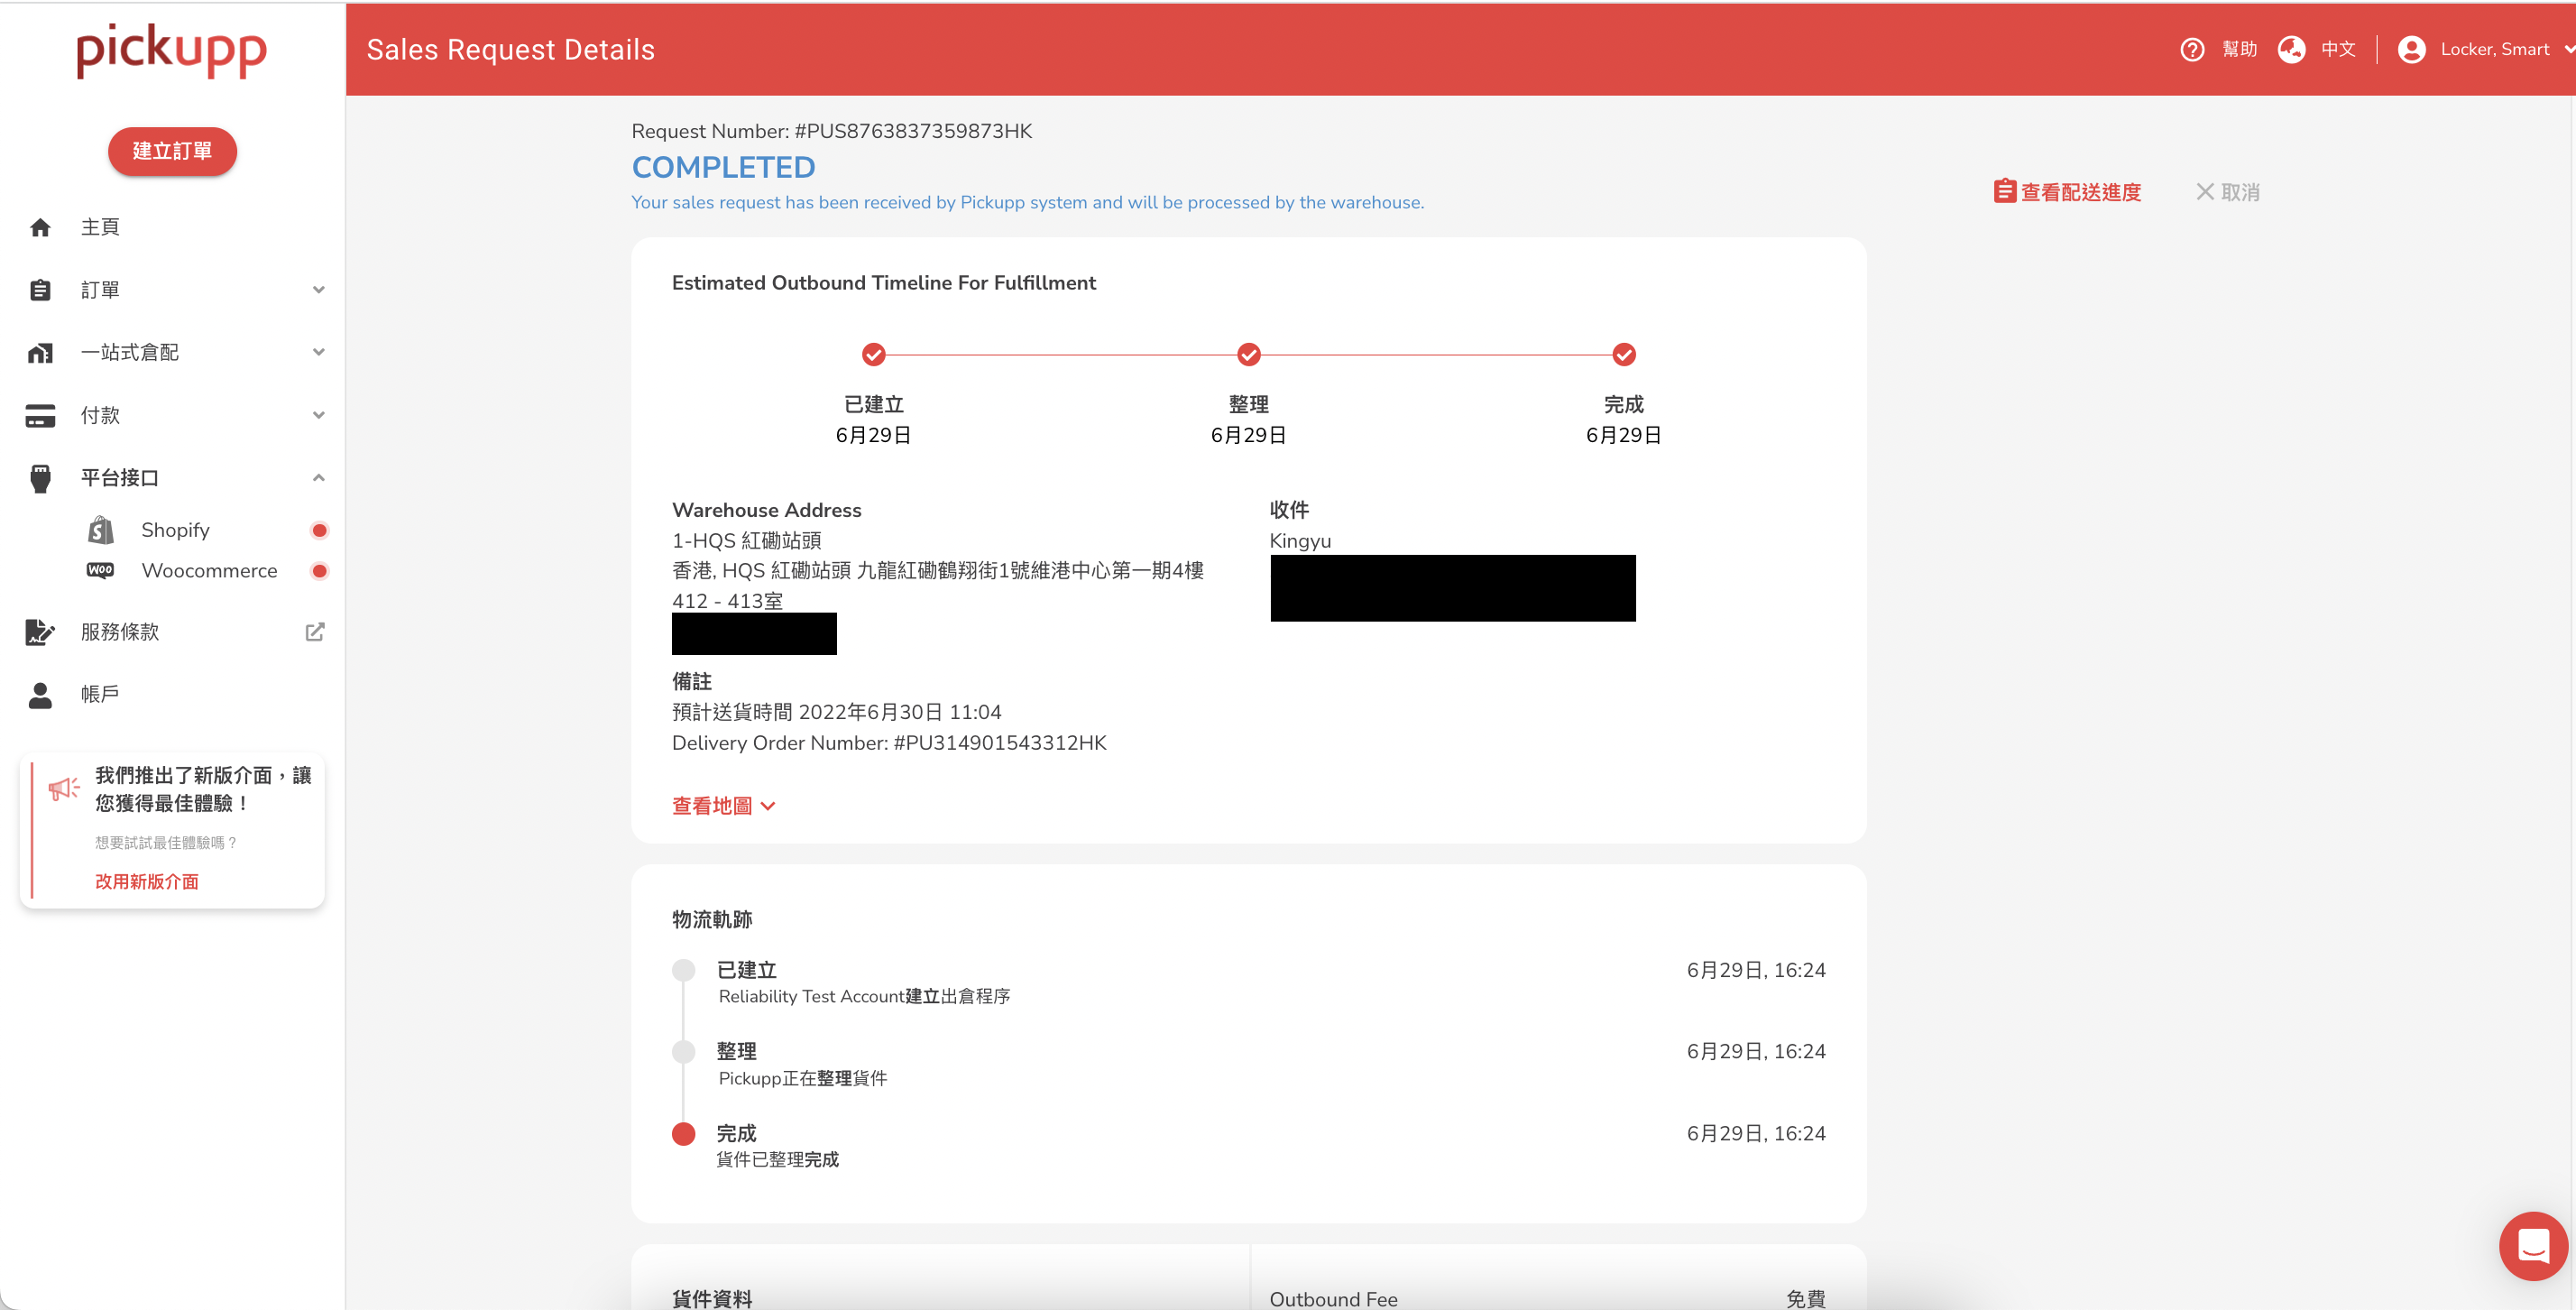Click the 訂單 clipboard icon

point(40,290)
